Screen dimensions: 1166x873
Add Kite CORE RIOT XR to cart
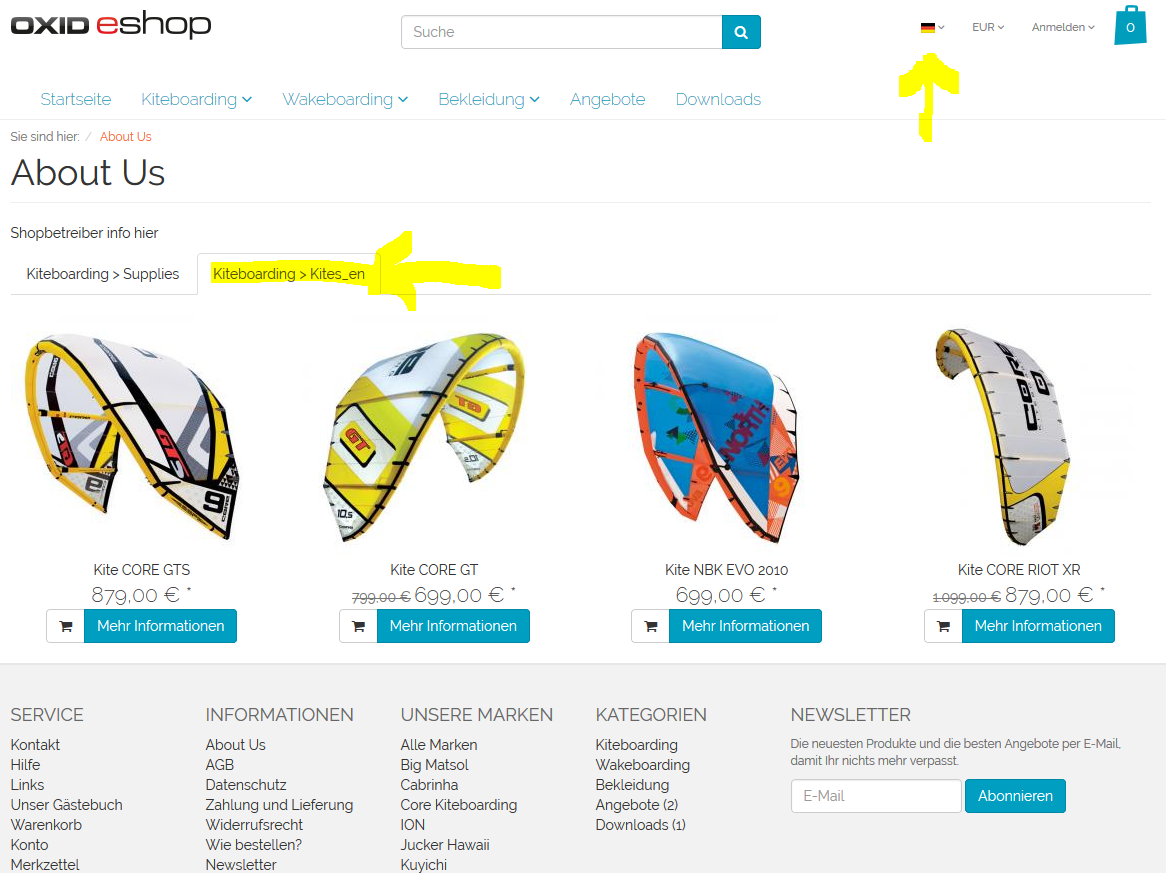[944, 626]
